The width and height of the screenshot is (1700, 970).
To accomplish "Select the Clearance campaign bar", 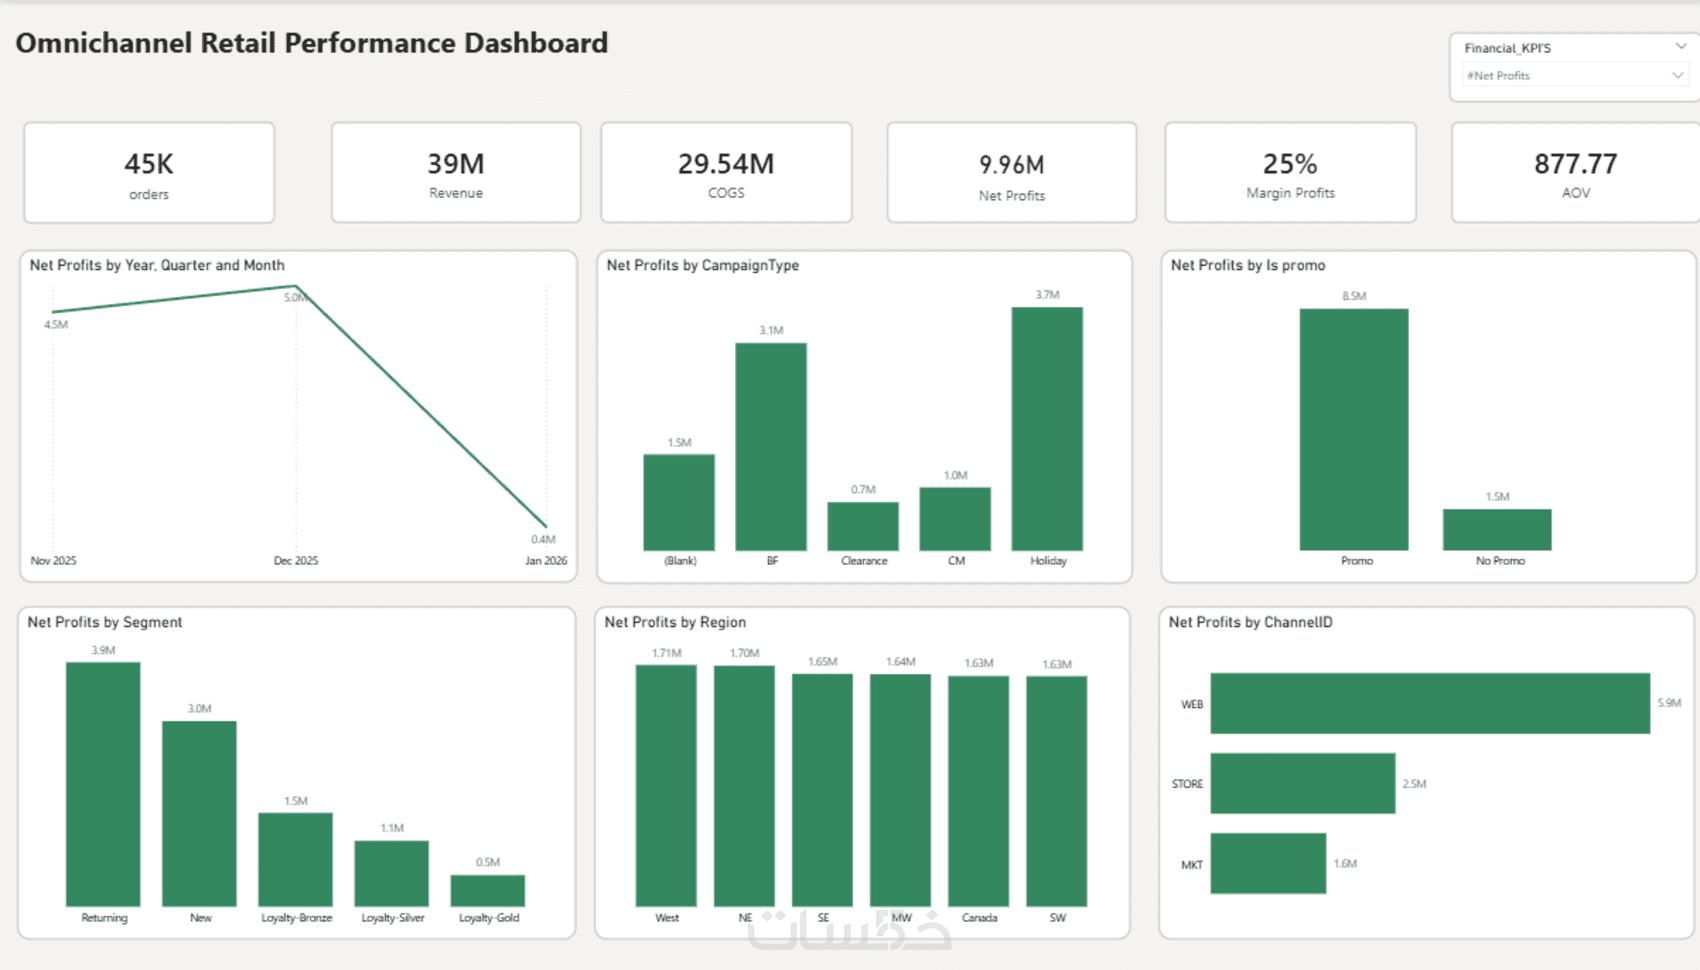I will tap(863, 526).
